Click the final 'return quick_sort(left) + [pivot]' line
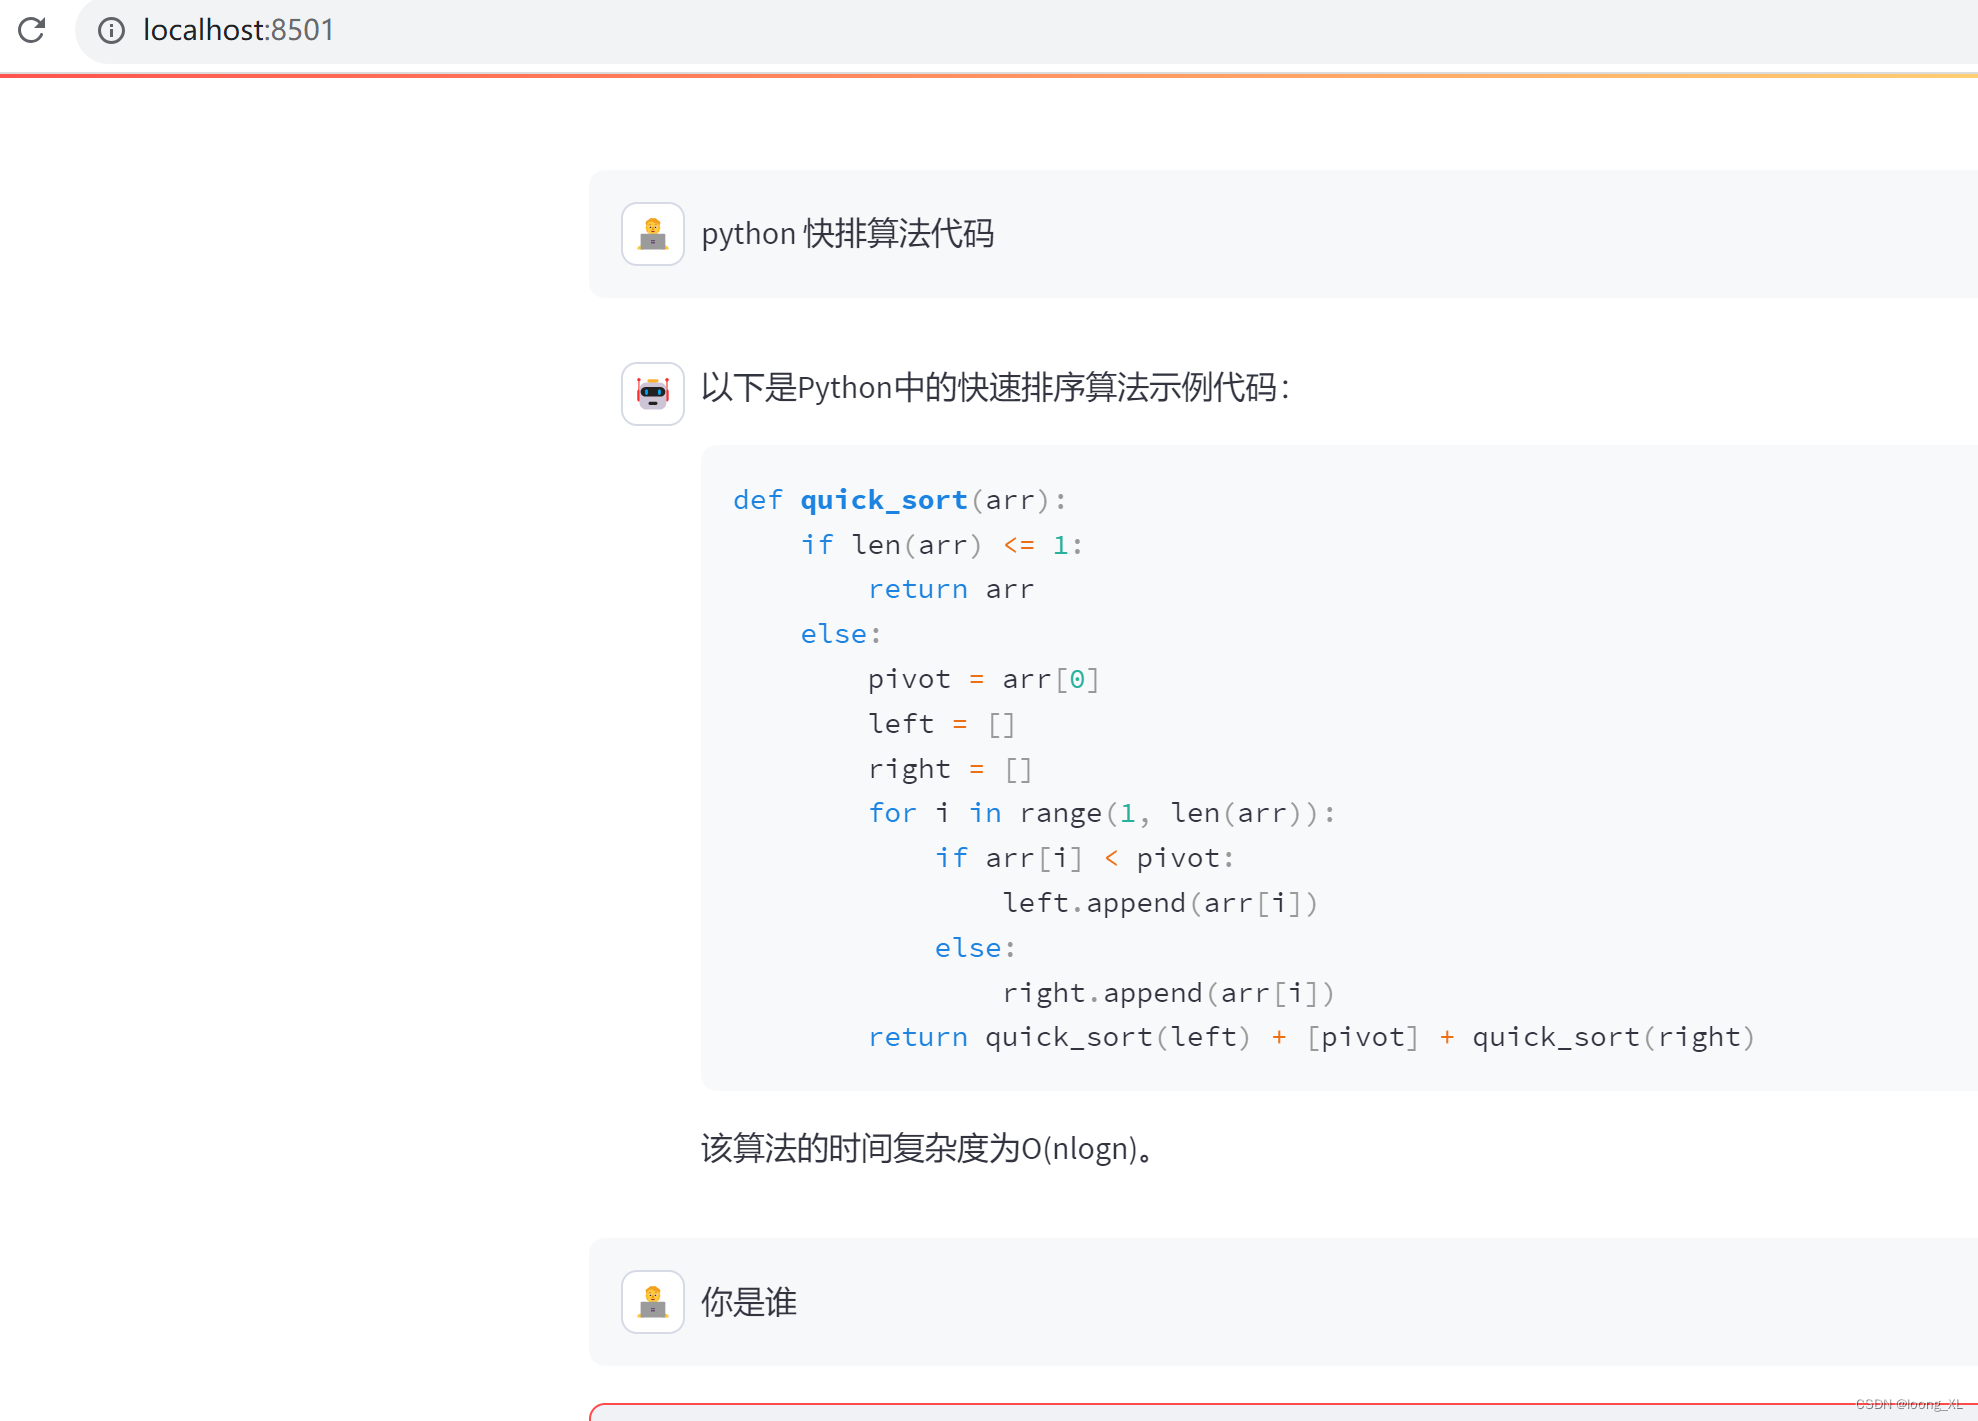The image size is (1978, 1421). click(x=1311, y=1037)
